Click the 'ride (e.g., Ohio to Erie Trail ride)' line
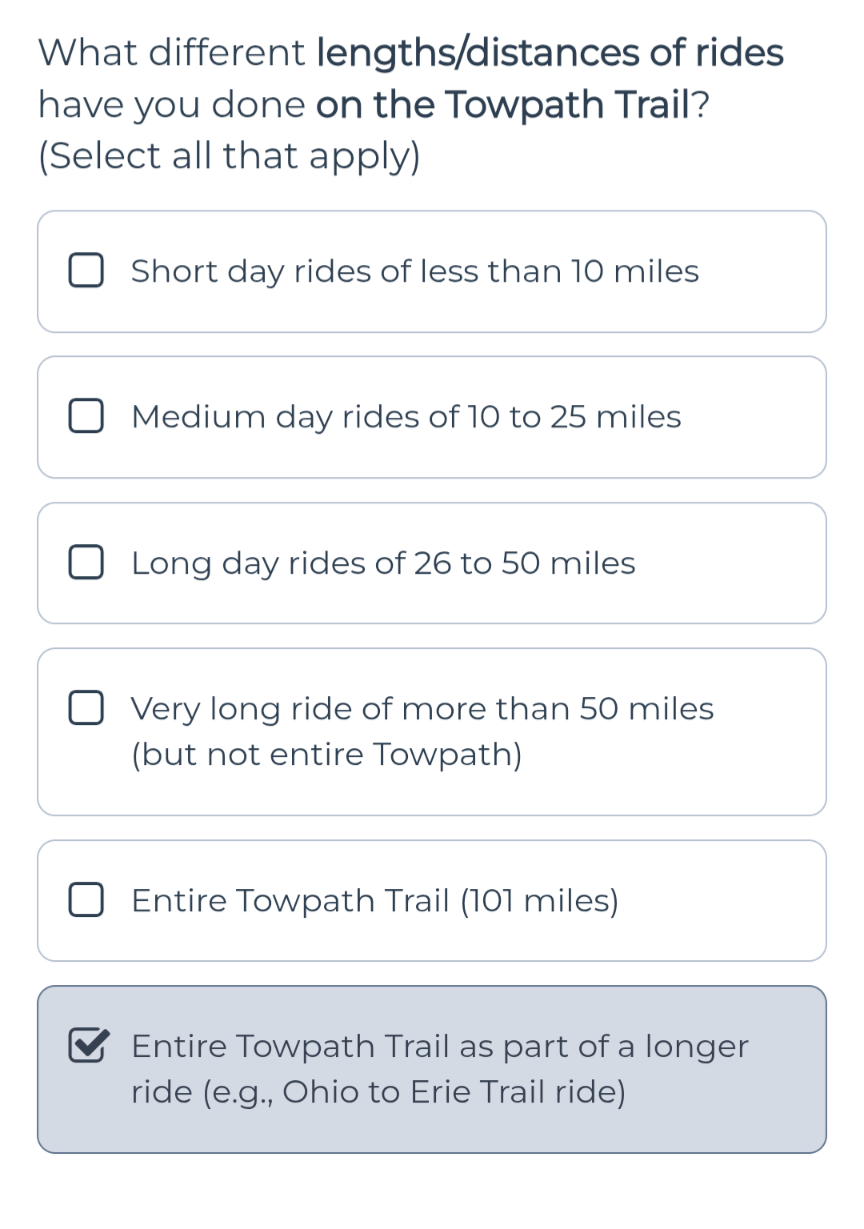864x1229 pixels. [x=378, y=1093]
